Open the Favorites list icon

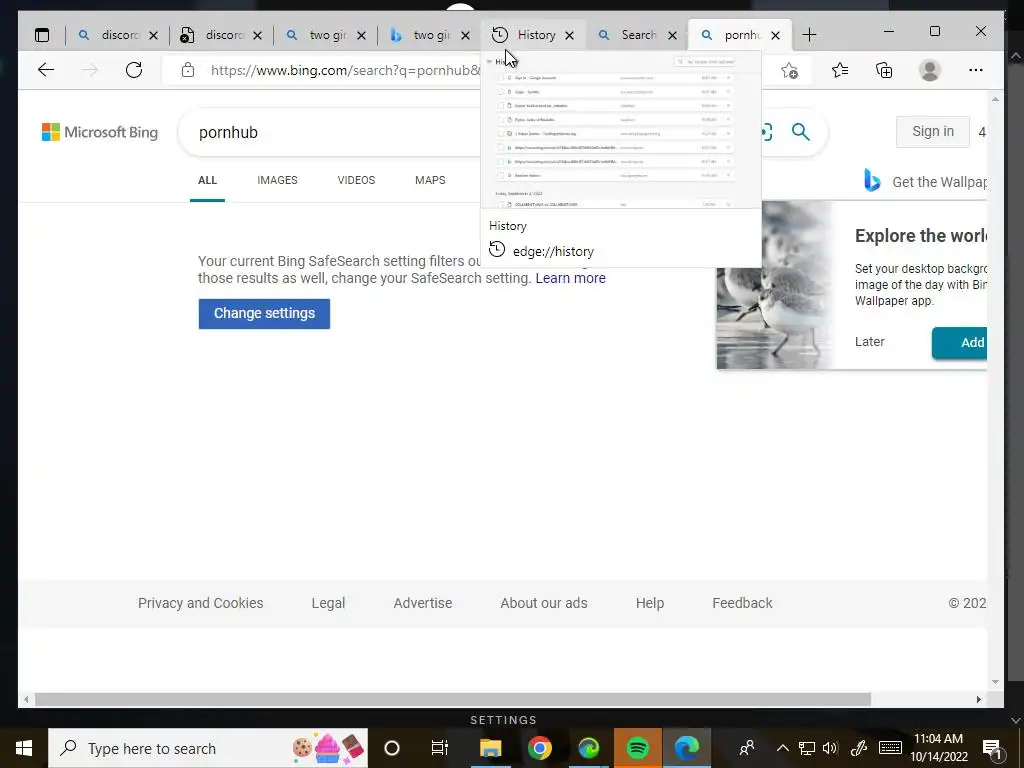pyautogui.click(x=840, y=70)
